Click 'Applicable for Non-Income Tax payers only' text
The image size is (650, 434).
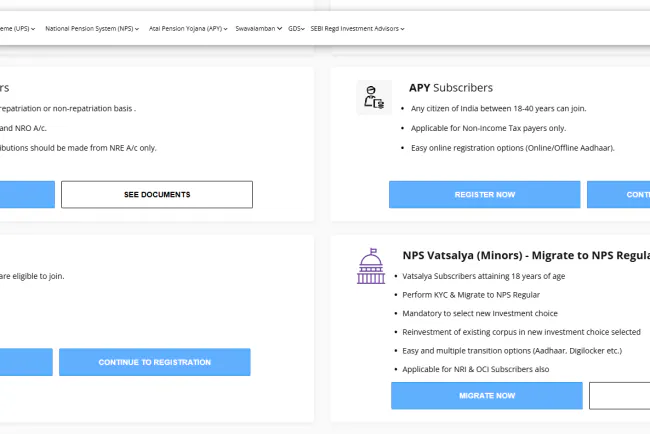point(488,129)
